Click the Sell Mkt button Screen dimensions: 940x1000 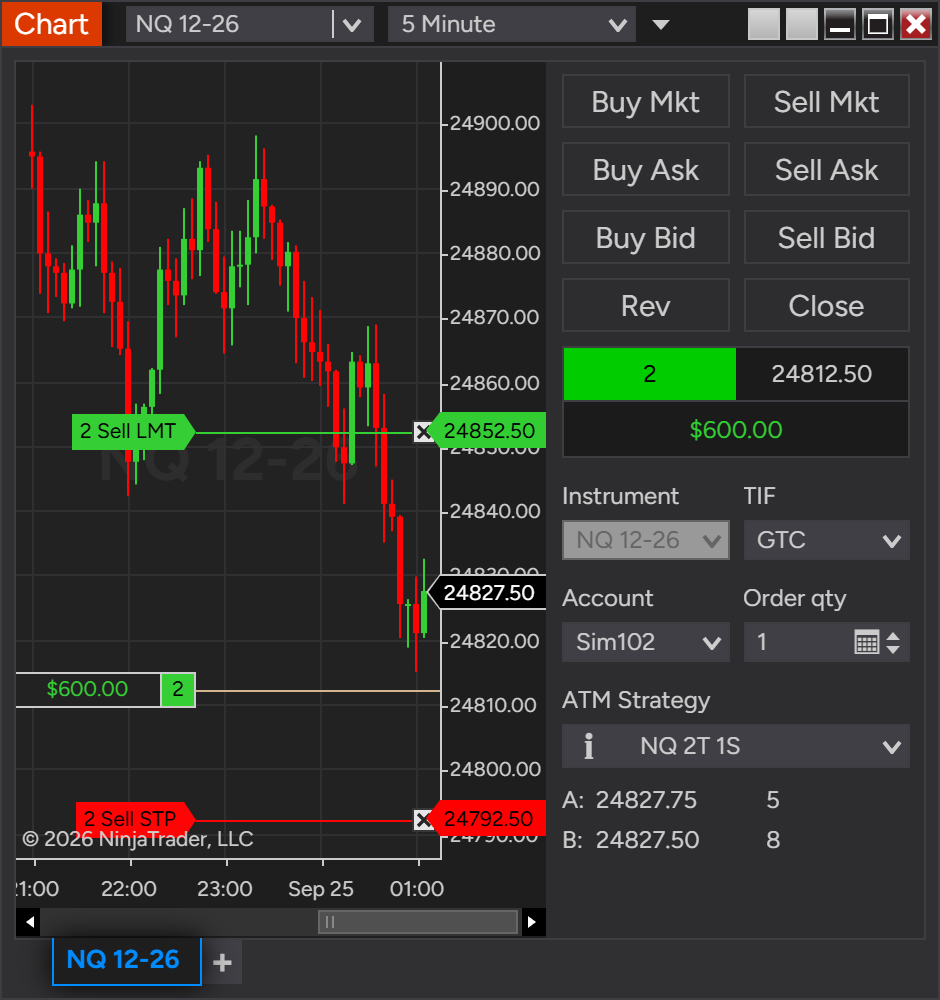(x=826, y=101)
